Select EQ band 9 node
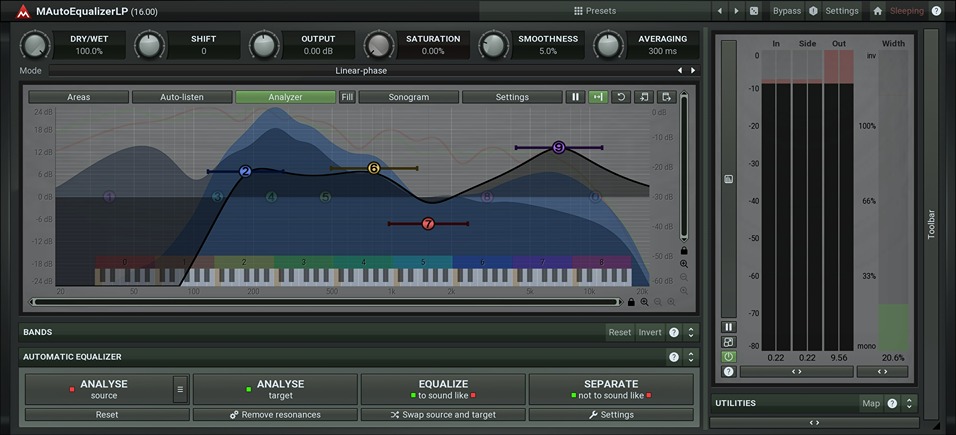Viewport: 956px width, 435px height. point(558,147)
